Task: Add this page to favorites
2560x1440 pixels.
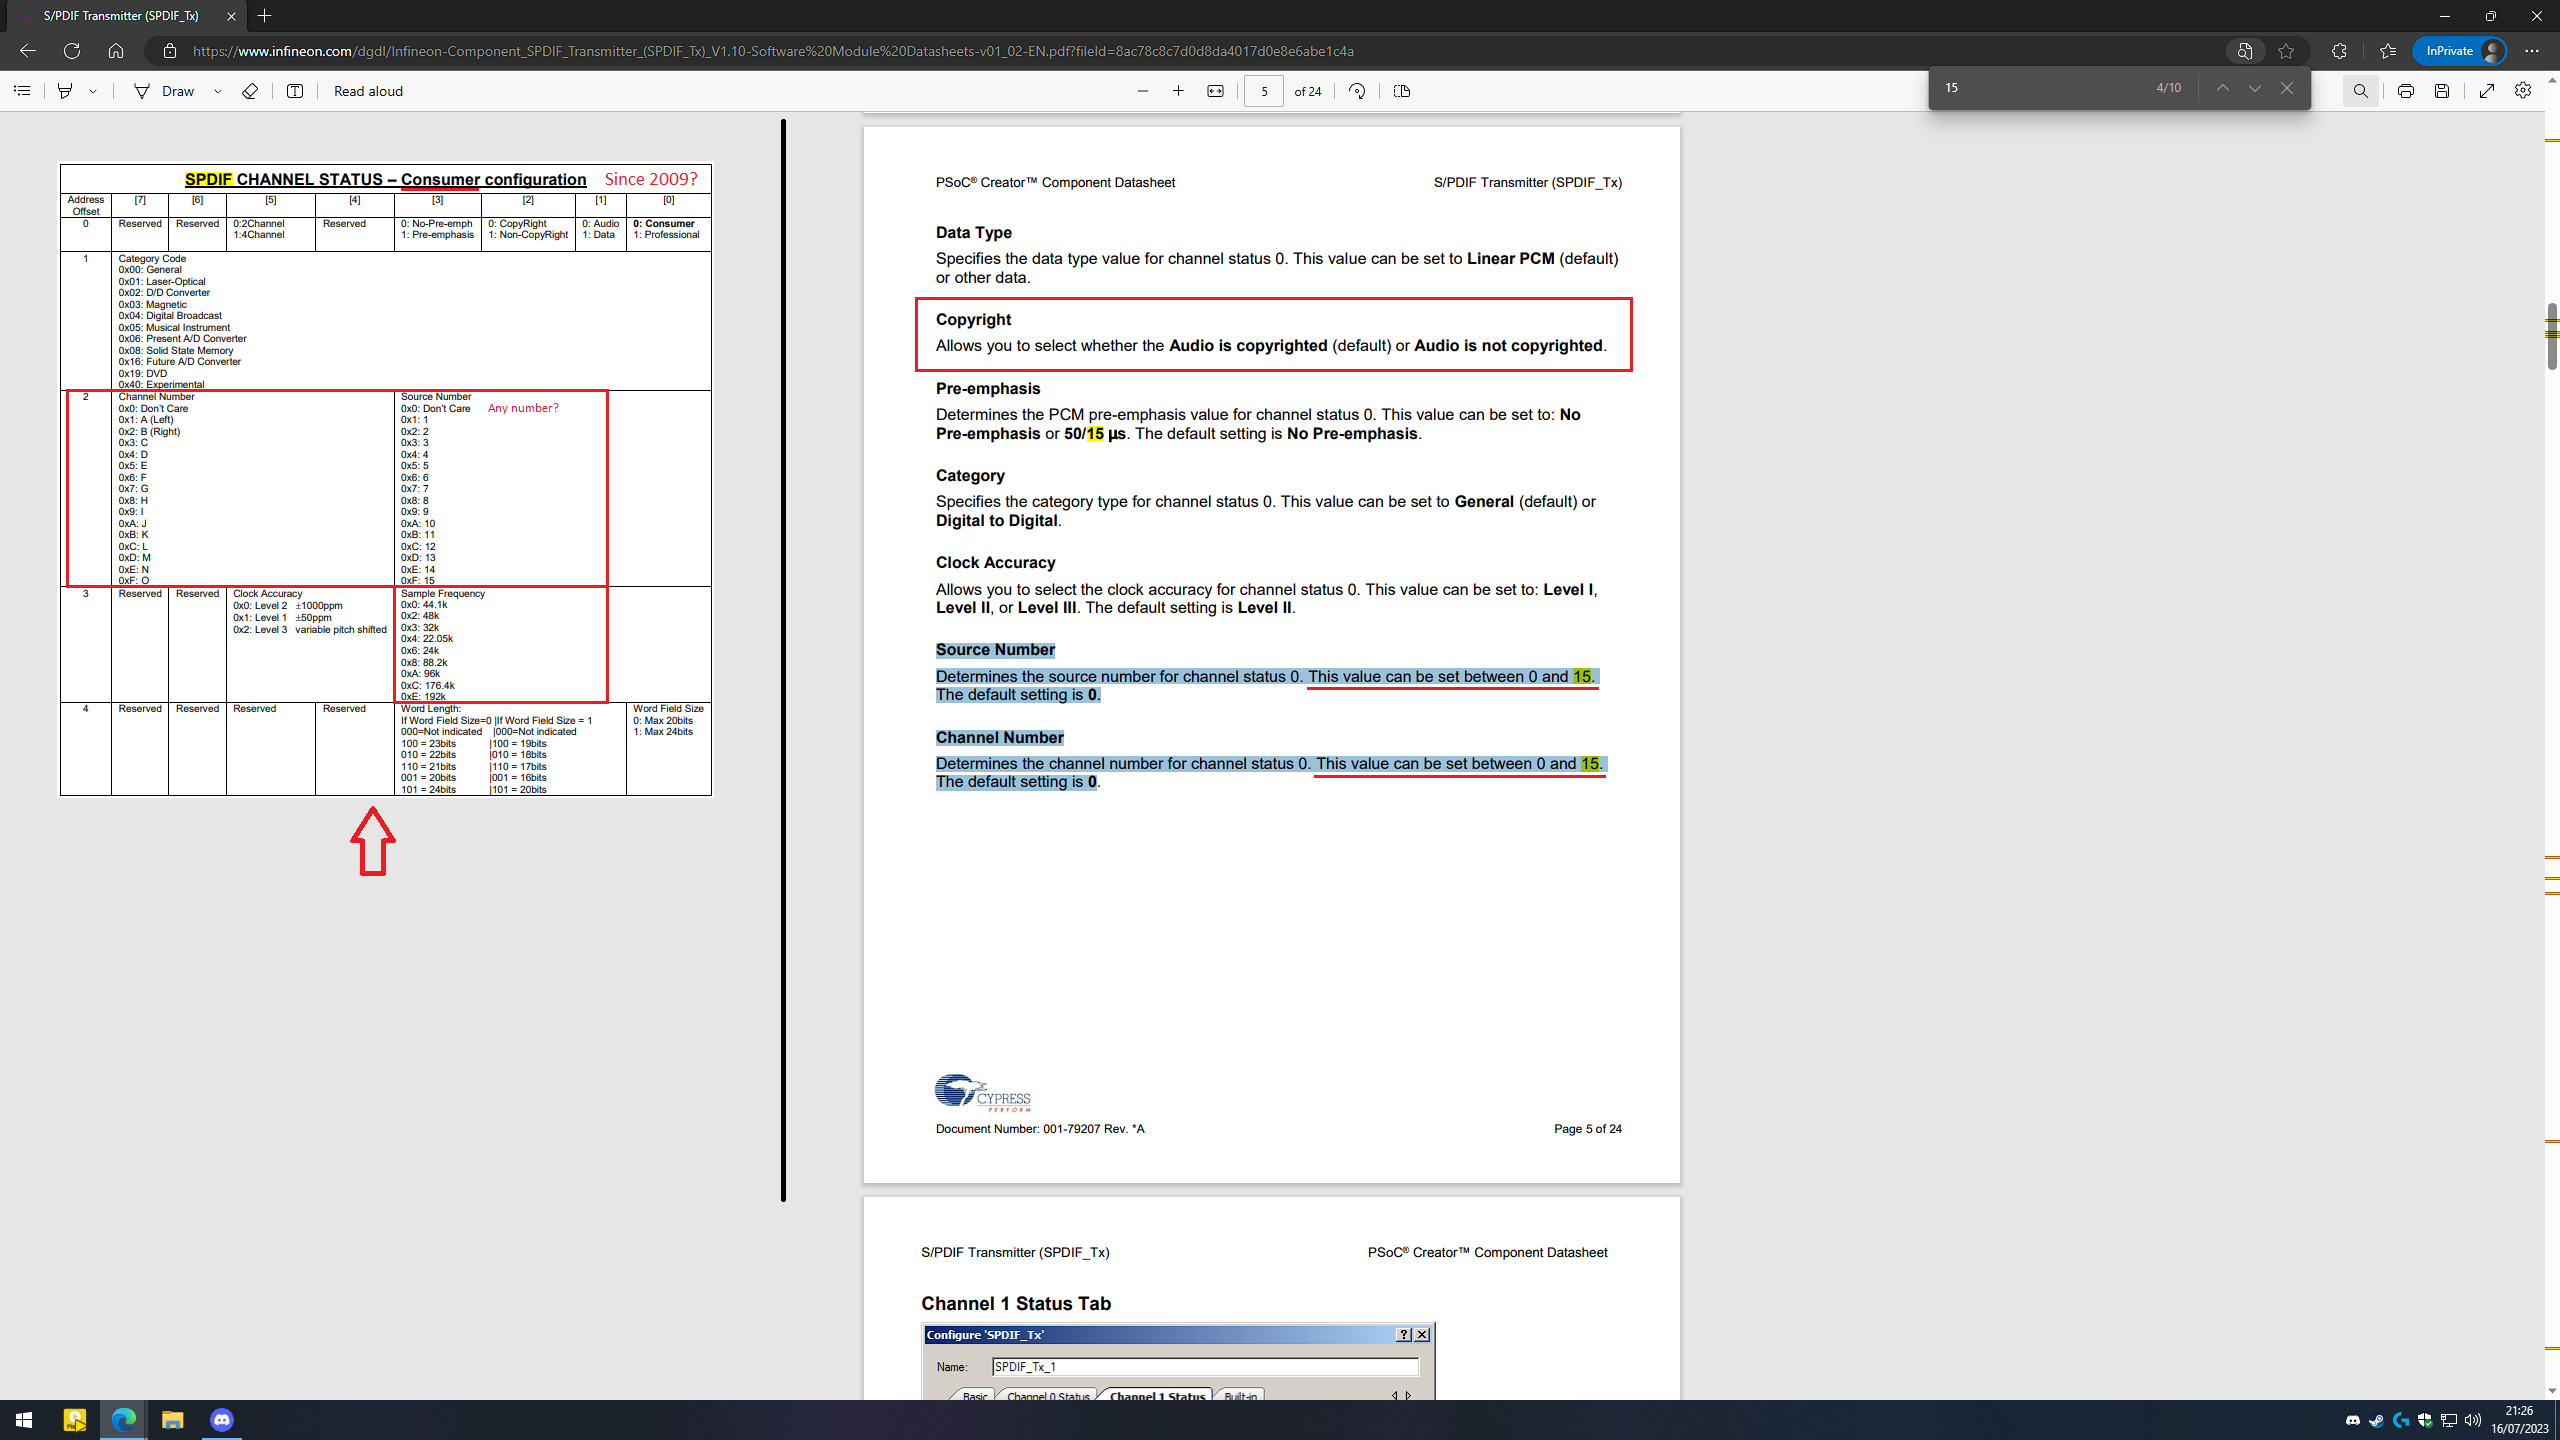Action: click(2286, 51)
